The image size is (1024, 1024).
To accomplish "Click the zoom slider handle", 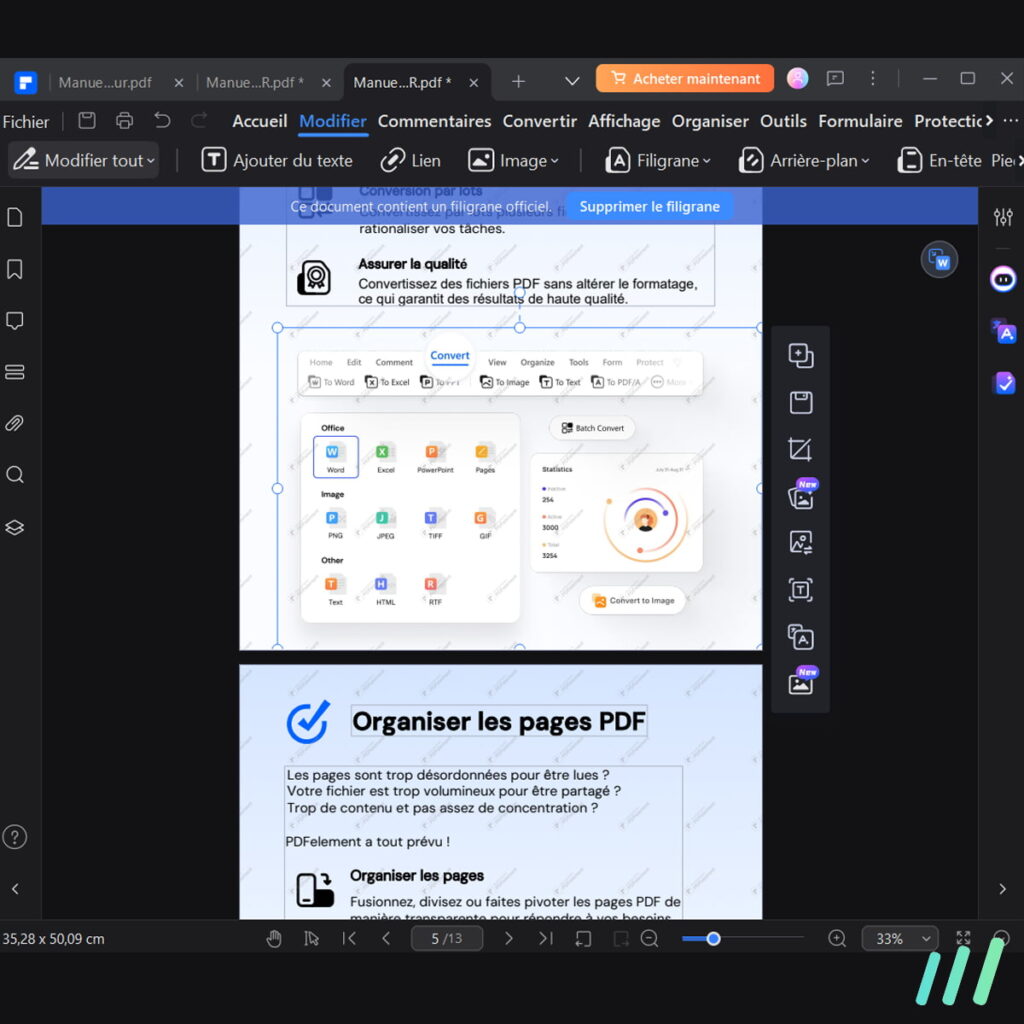I will [x=713, y=938].
